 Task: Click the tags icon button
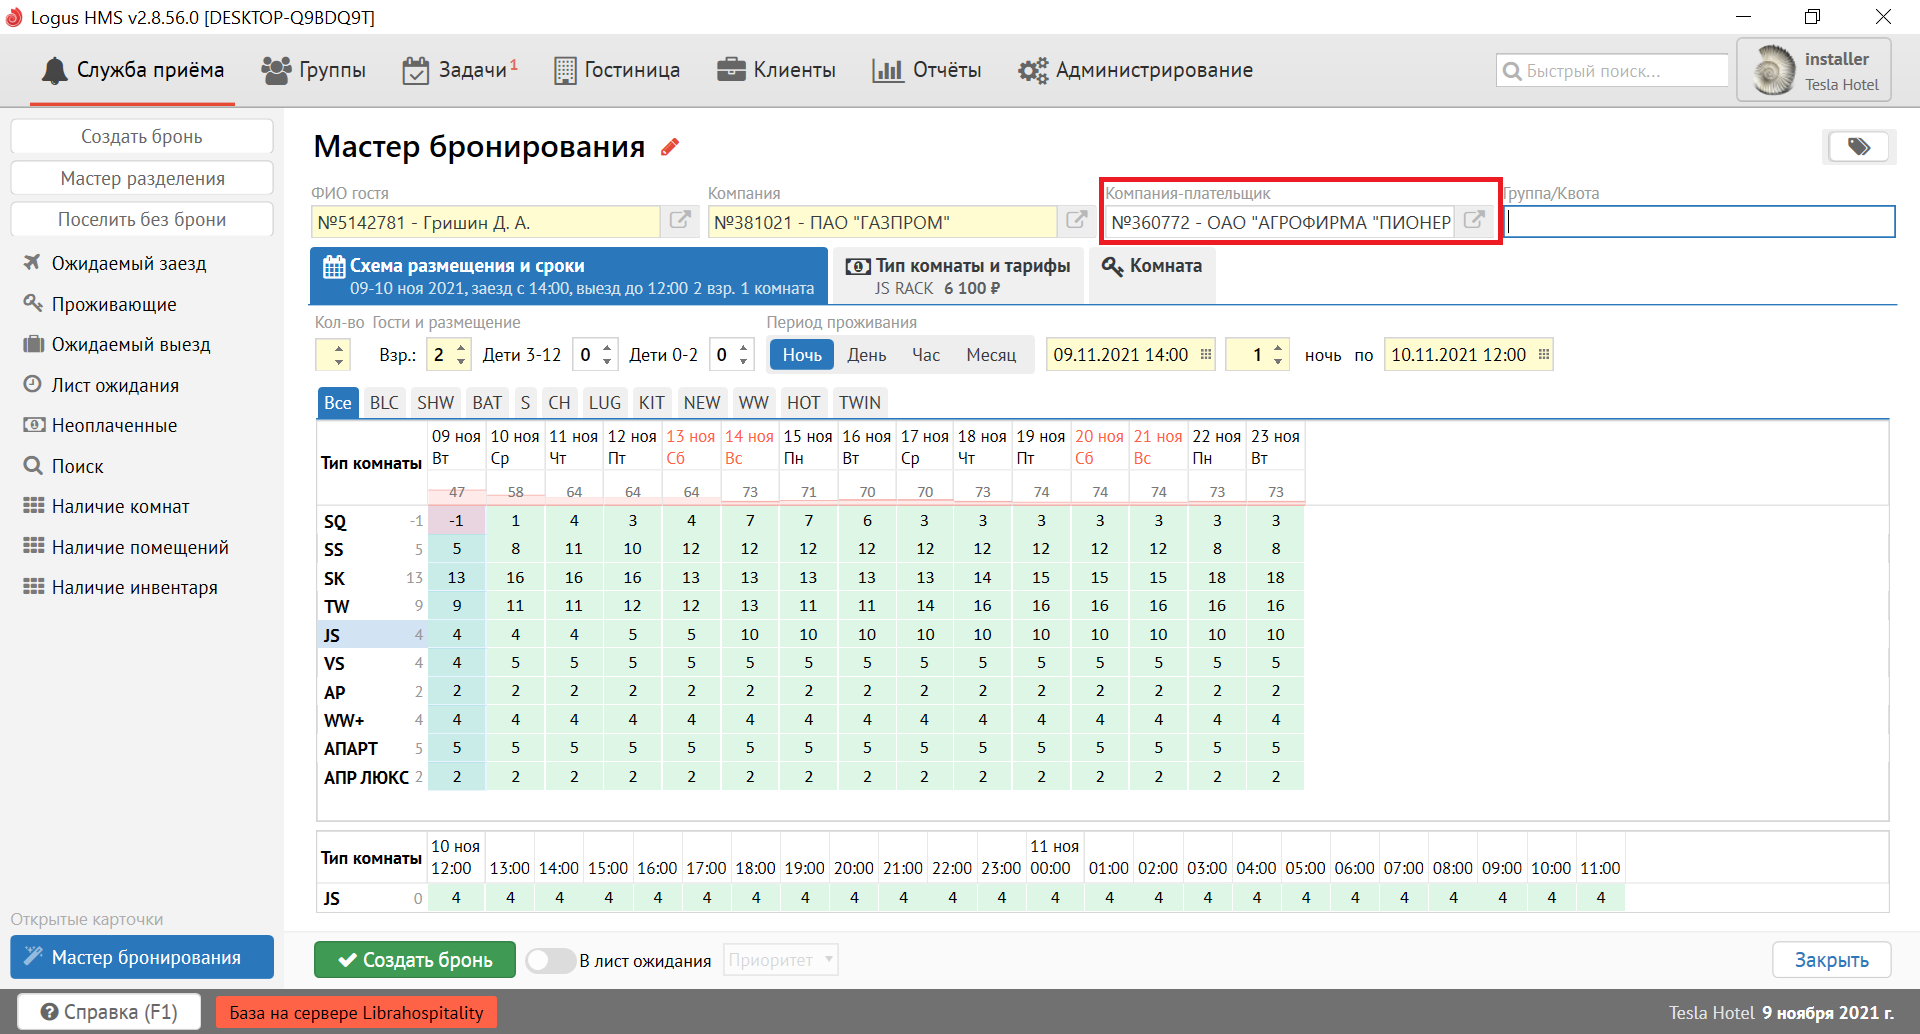[1858, 147]
